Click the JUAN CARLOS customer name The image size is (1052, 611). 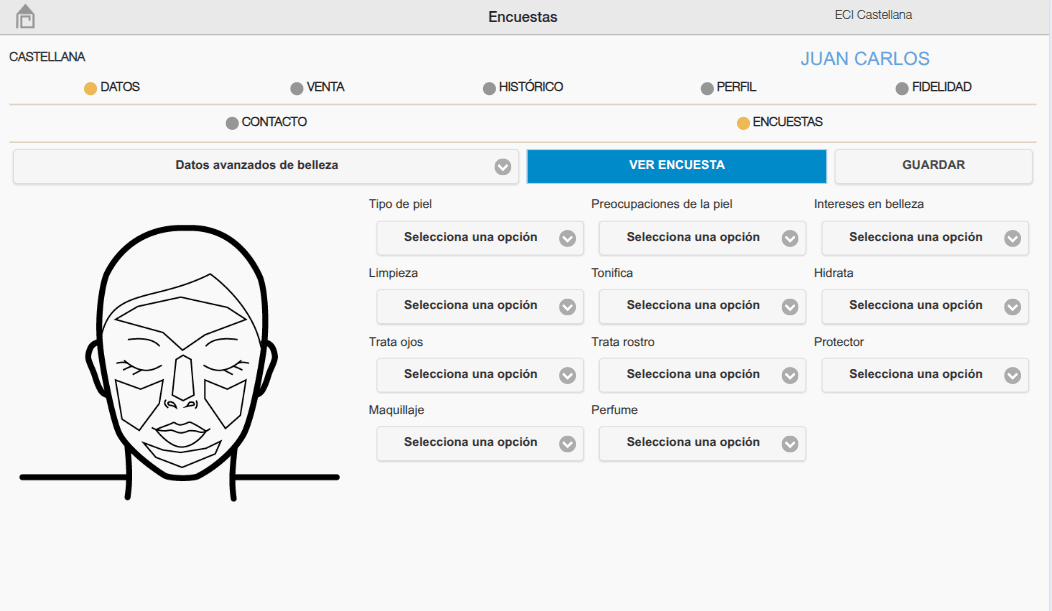pyautogui.click(x=865, y=59)
